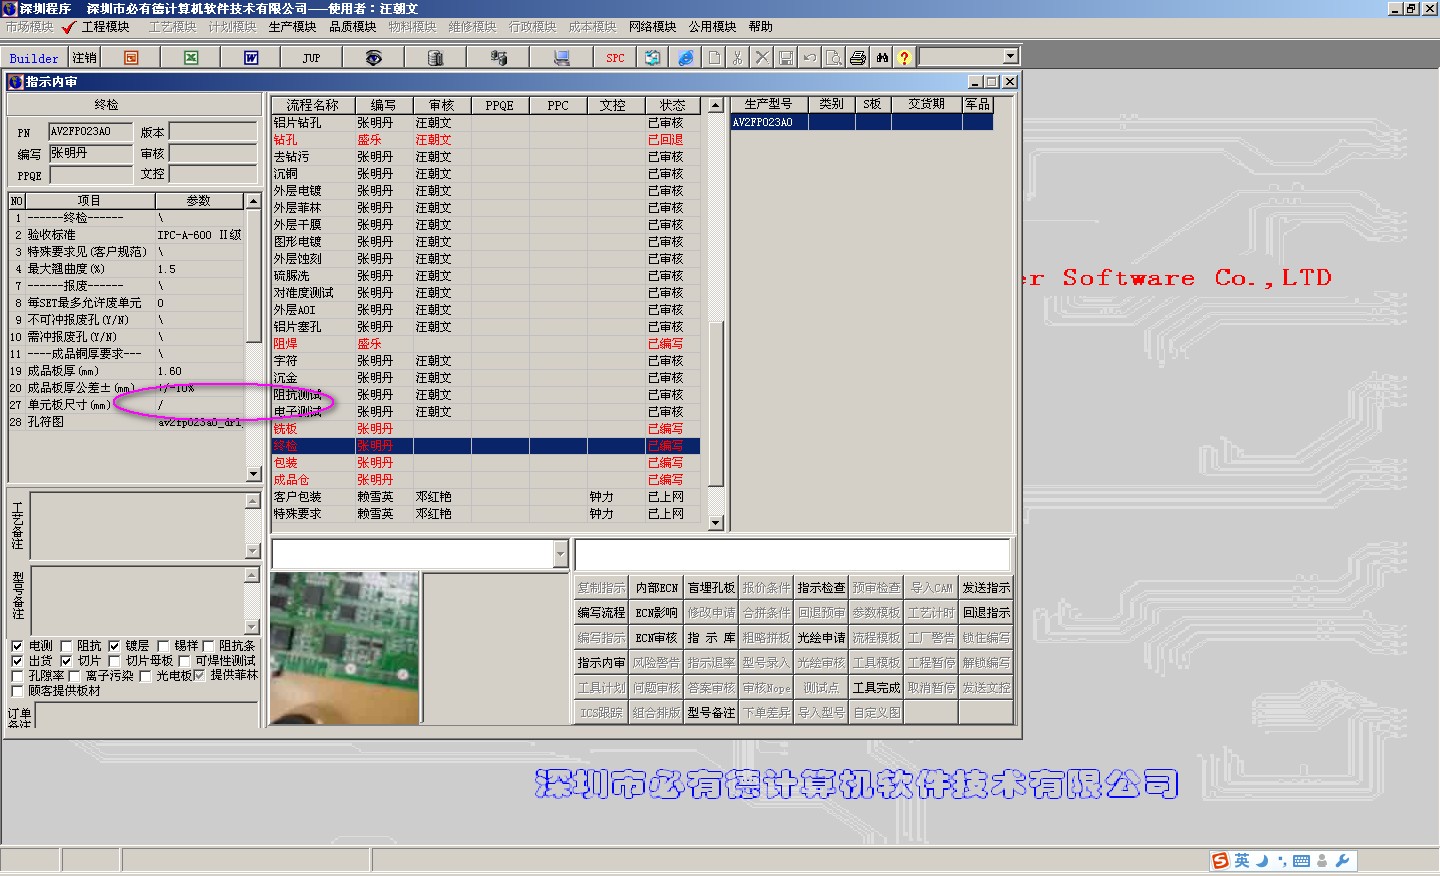Viewport: 1440px width, 876px height.
Task: Click the wrench settings icon in tray
Action: pyautogui.click(x=1342, y=861)
